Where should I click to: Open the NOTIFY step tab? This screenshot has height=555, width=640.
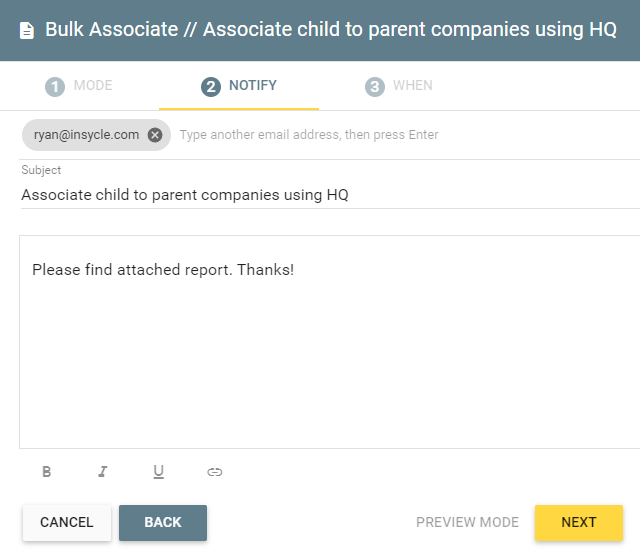click(239, 86)
